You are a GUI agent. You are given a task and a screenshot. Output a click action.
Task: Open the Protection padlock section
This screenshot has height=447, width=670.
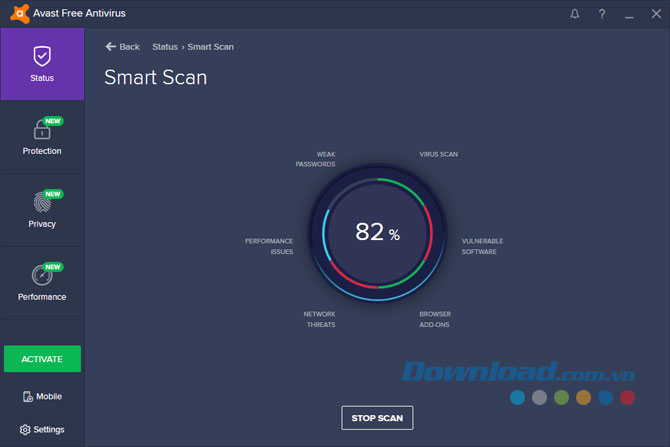(42, 137)
